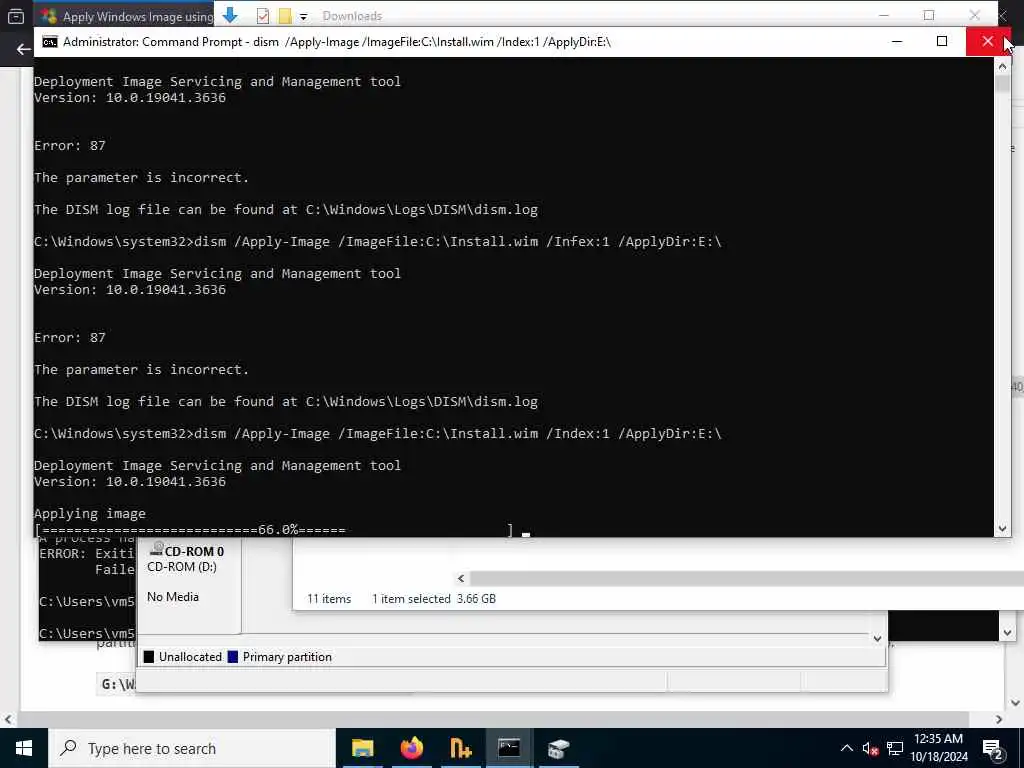Click the 'Applying image' line
The image size is (1024, 768).
click(89, 513)
